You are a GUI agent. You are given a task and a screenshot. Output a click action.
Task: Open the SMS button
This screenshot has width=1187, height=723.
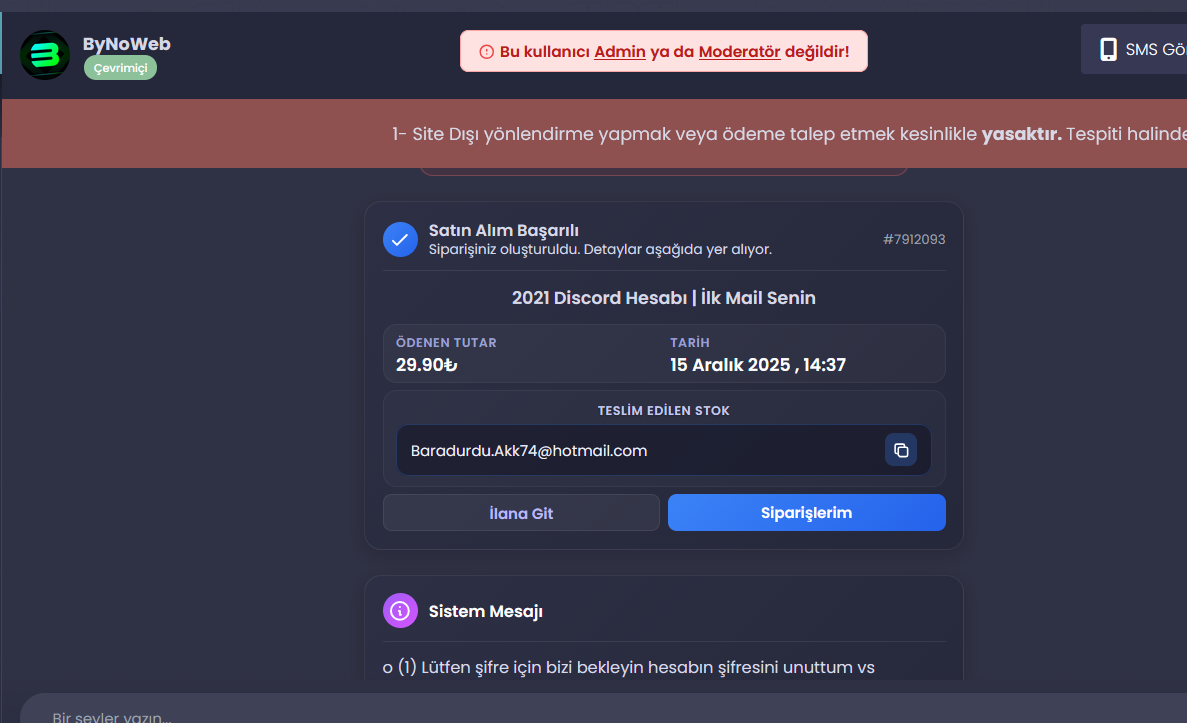[1134, 49]
